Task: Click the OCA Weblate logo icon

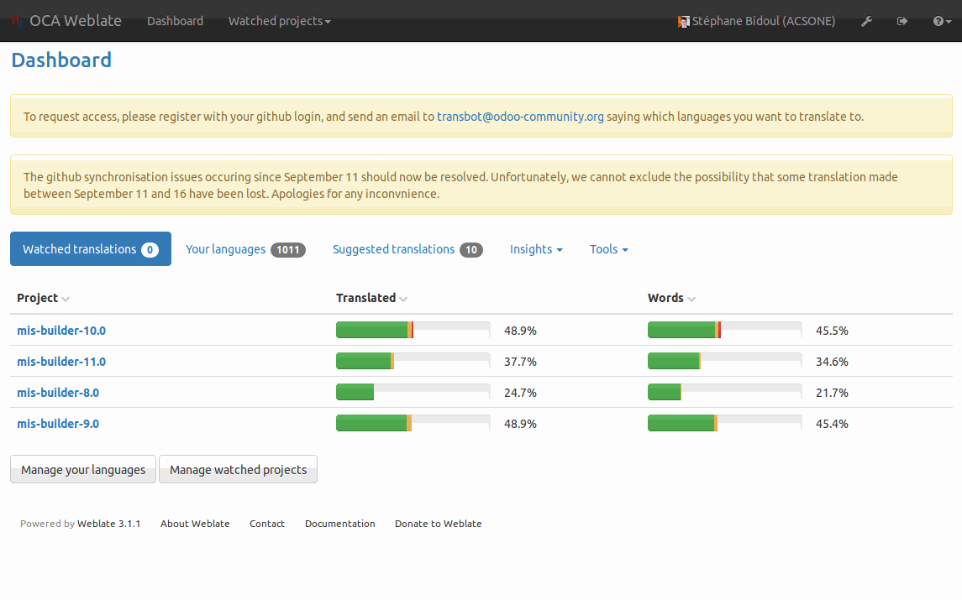Action: [16, 21]
